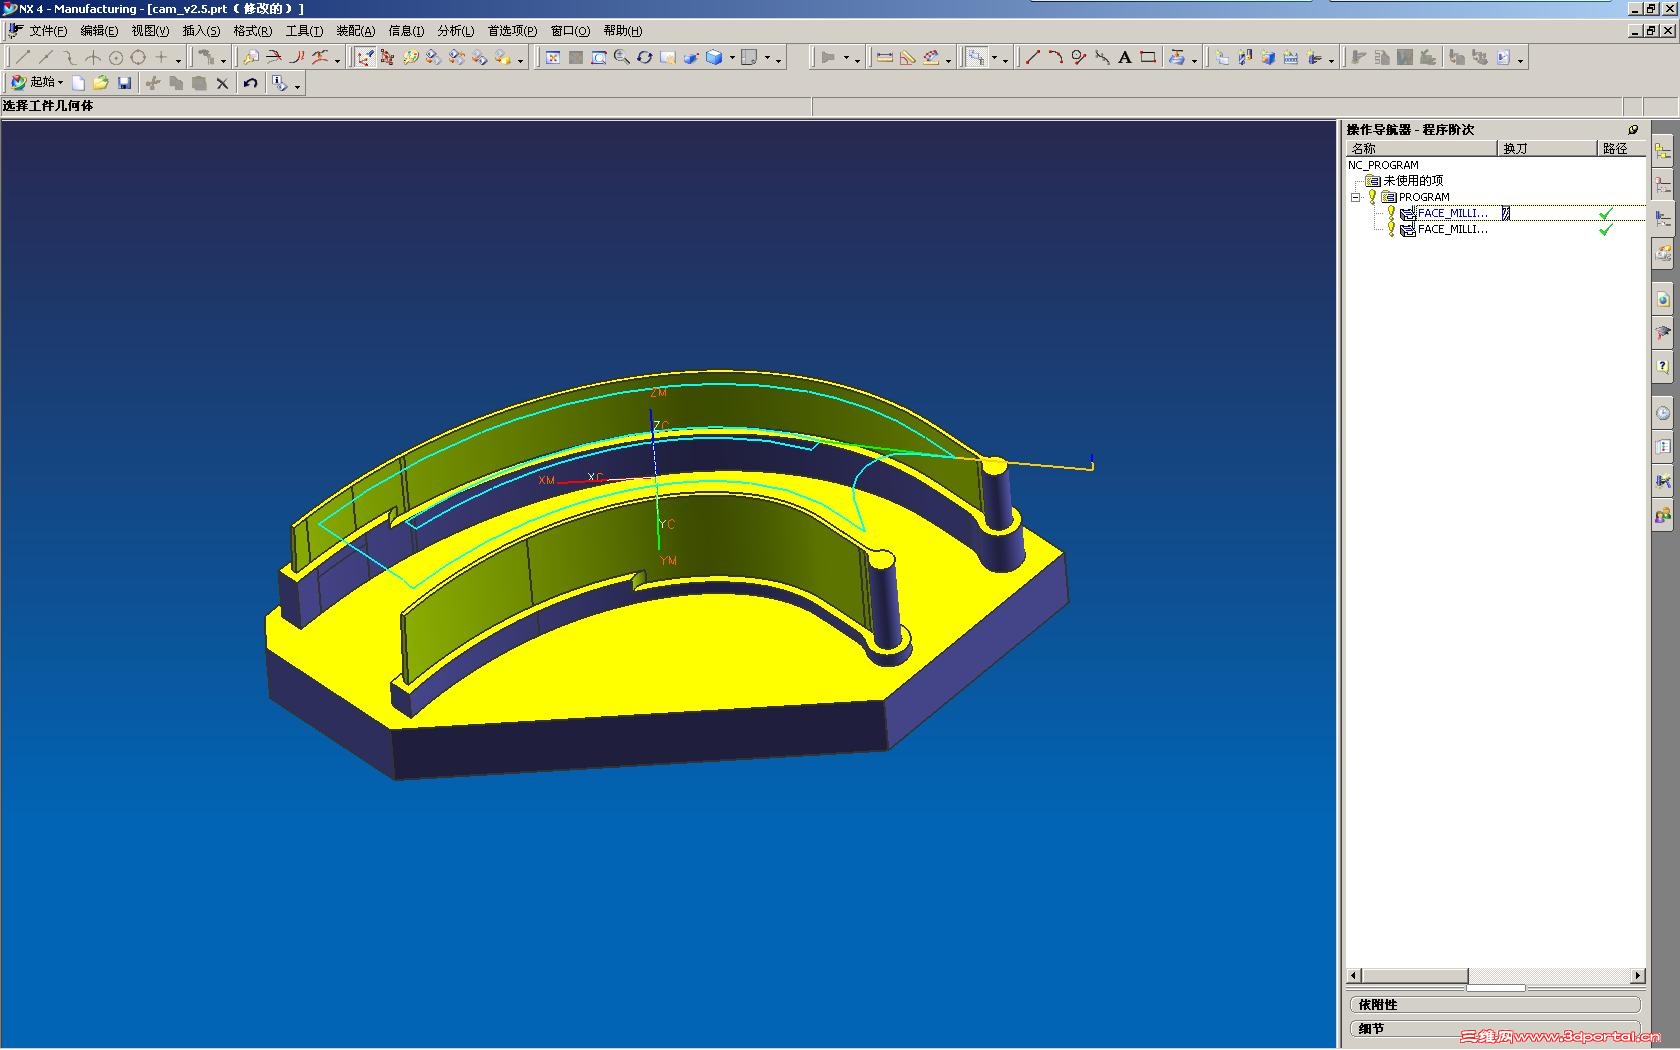This screenshot has width=1680, height=1050.
Task: Open the 工具(T) menu
Action: 304,31
